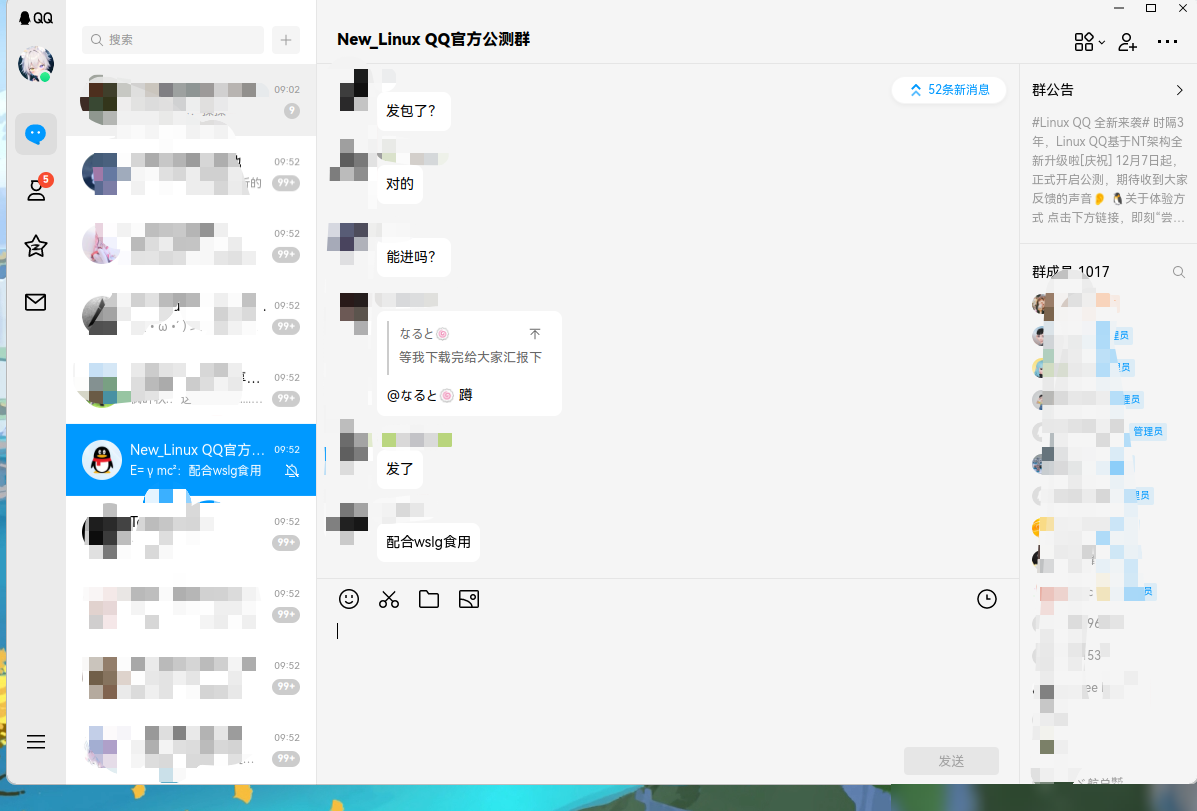Expand the dropdown arrow beside the apps grid

pyautogui.click(x=1102, y=43)
